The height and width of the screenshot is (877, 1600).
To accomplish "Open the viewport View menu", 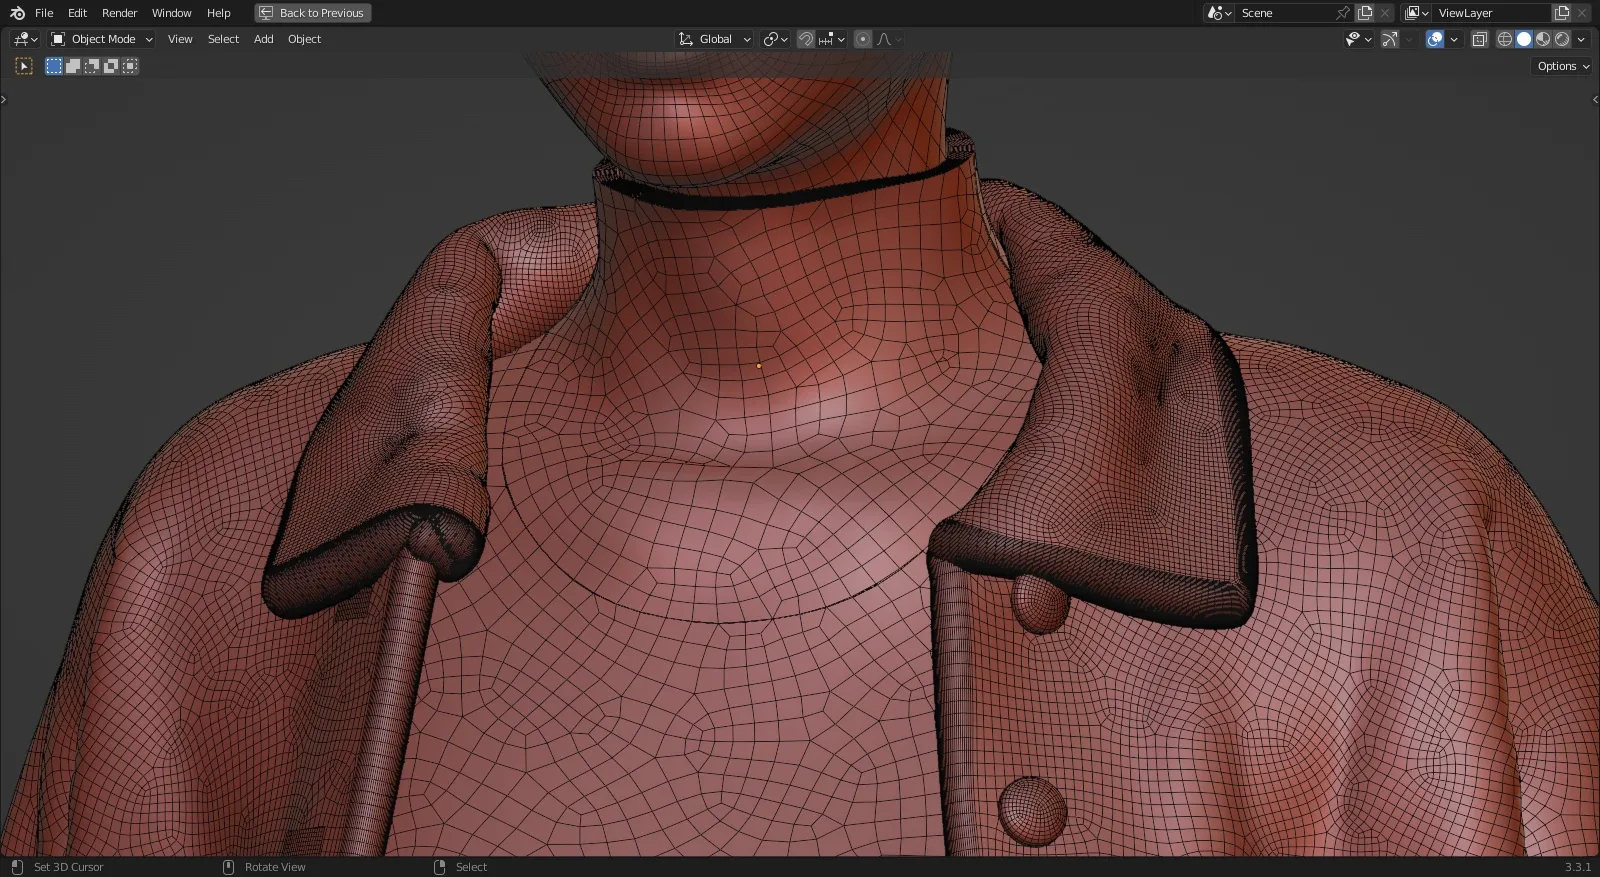I will (180, 39).
